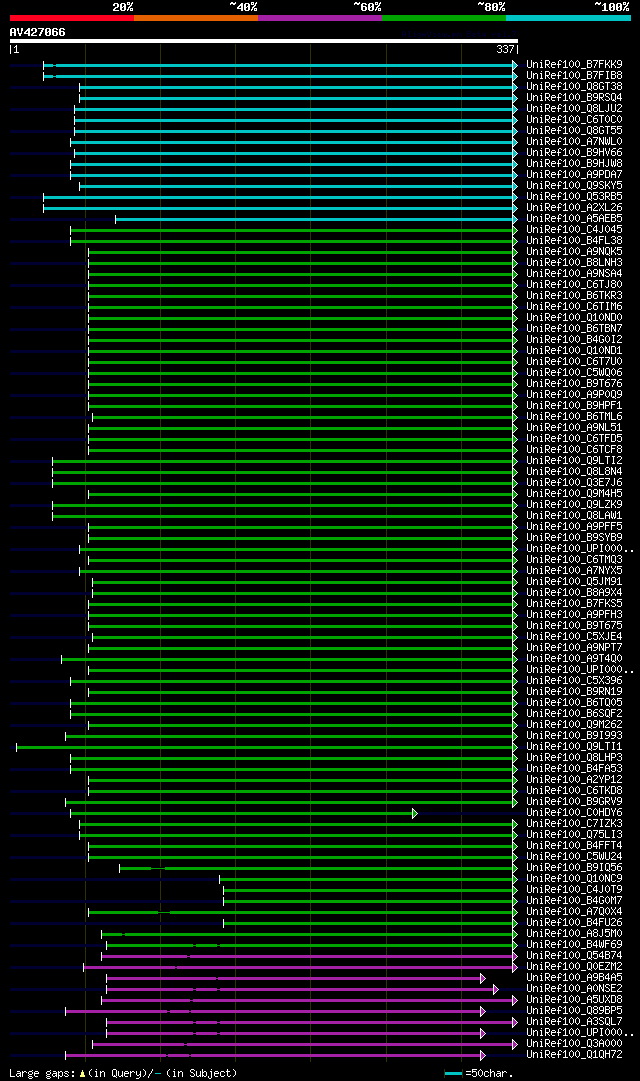
Task: Click the green alignment bar of Q9LTI1
Action: (x=265, y=747)
